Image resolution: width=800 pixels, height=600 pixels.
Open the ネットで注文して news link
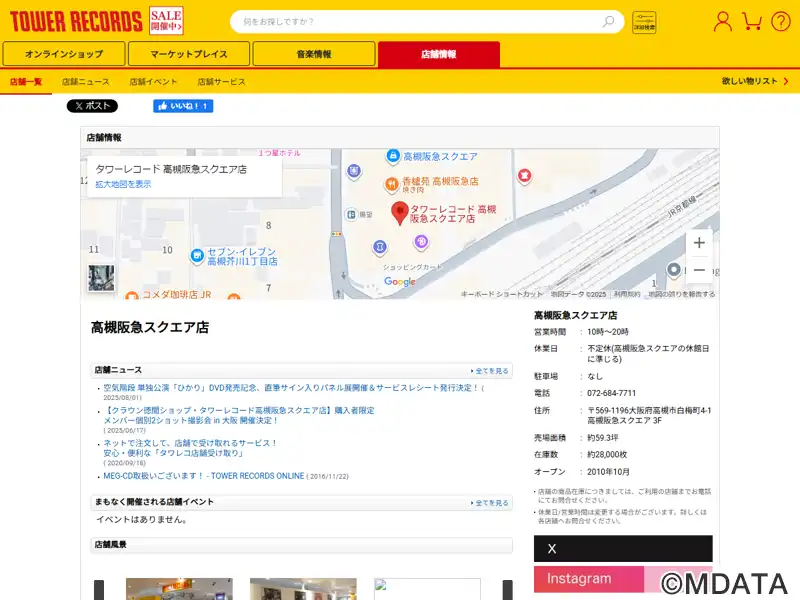click(190, 448)
